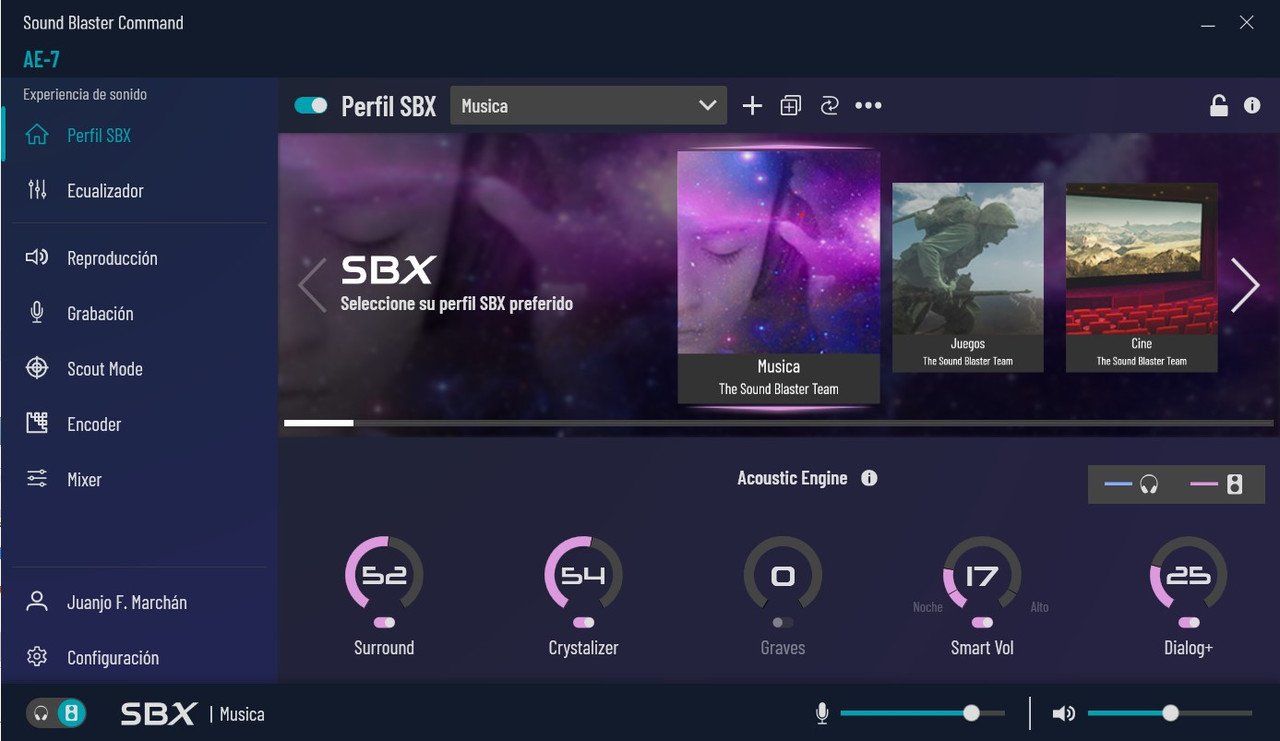Click the Reproducción speaker icon
Image resolution: width=1280 pixels, height=741 pixels.
[x=37, y=258]
